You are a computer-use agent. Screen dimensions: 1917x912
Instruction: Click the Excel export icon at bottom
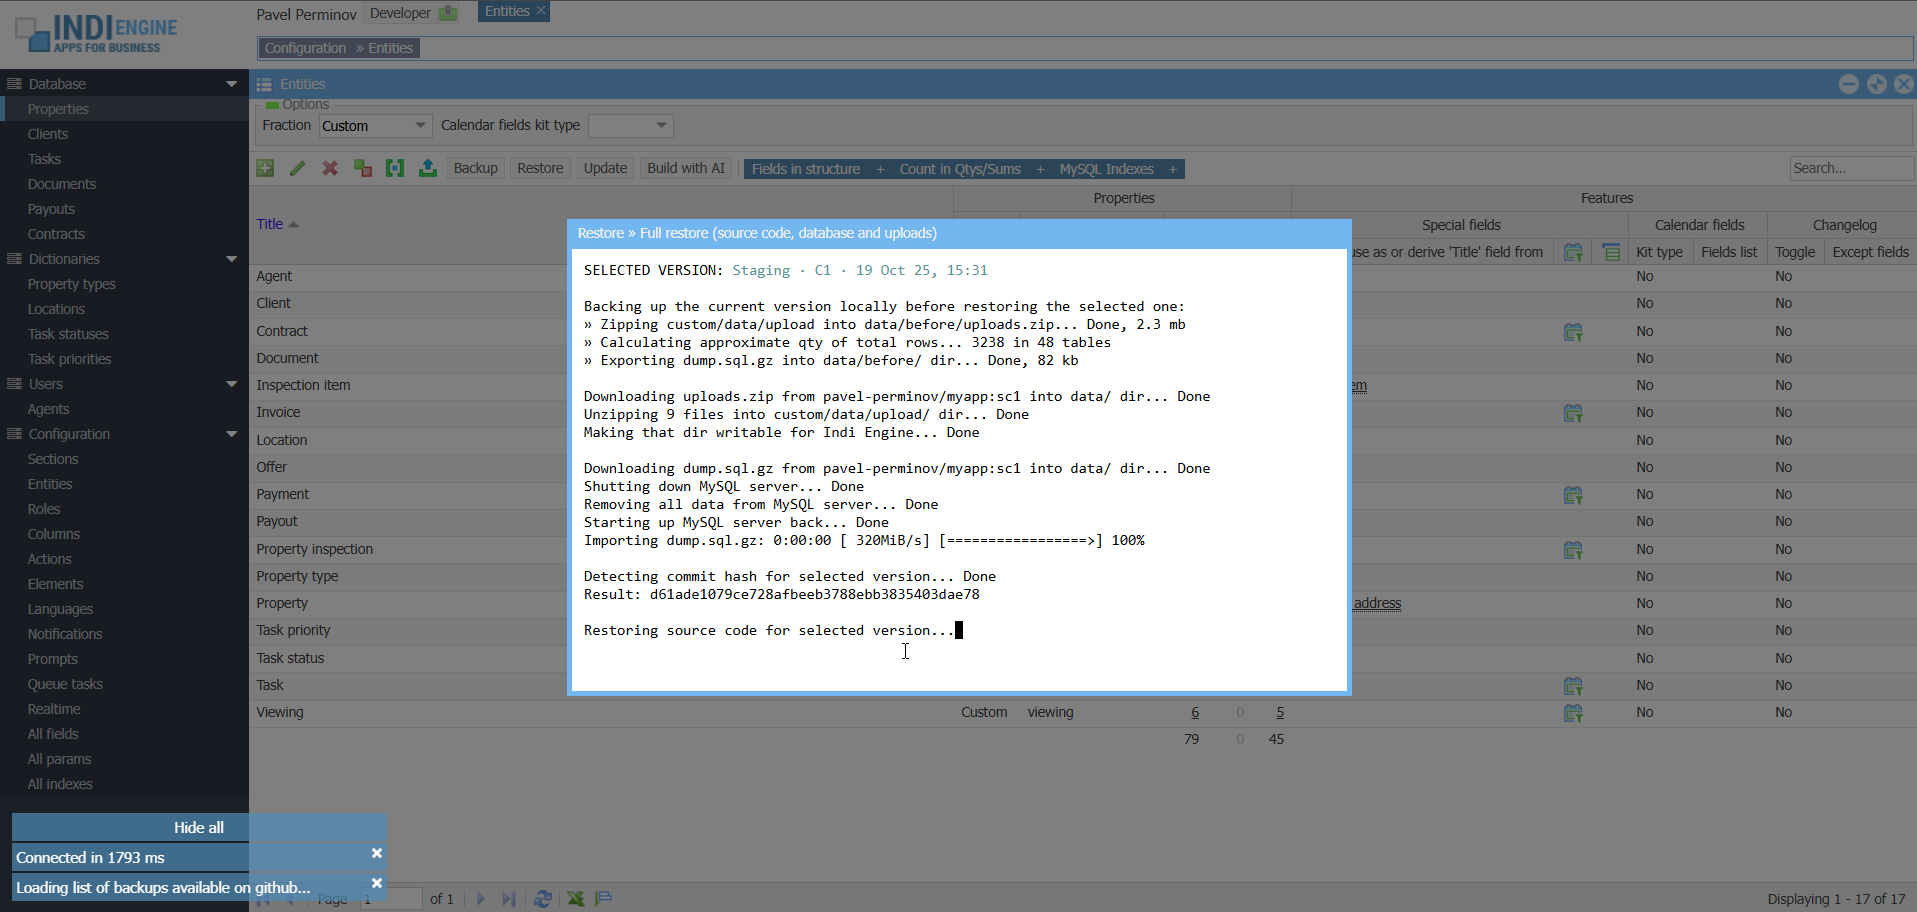pyautogui.click(x=576, y=898)
